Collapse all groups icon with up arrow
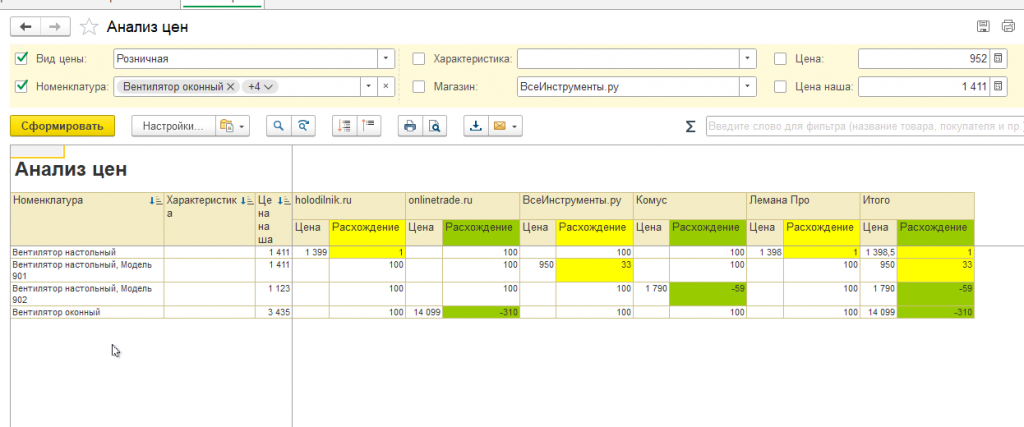 coord(369,126)
